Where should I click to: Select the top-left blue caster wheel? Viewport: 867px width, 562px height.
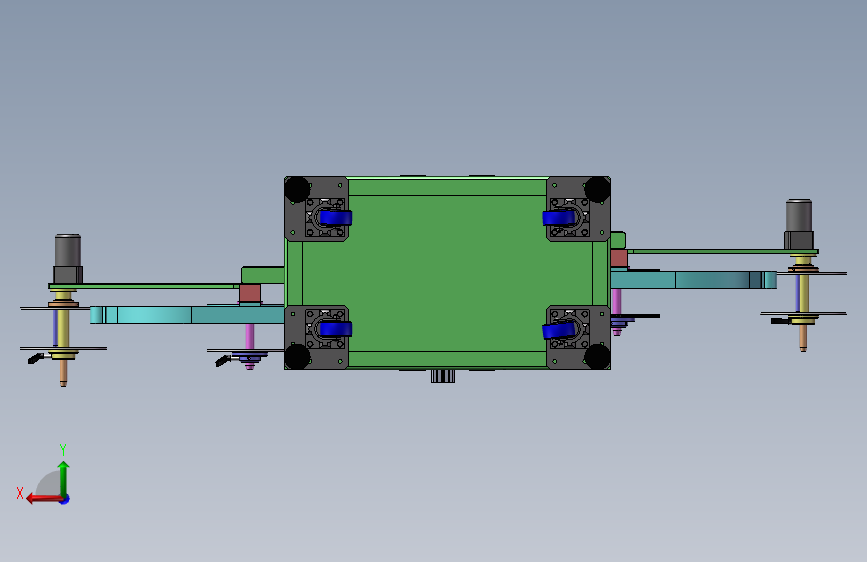point(335,217)
